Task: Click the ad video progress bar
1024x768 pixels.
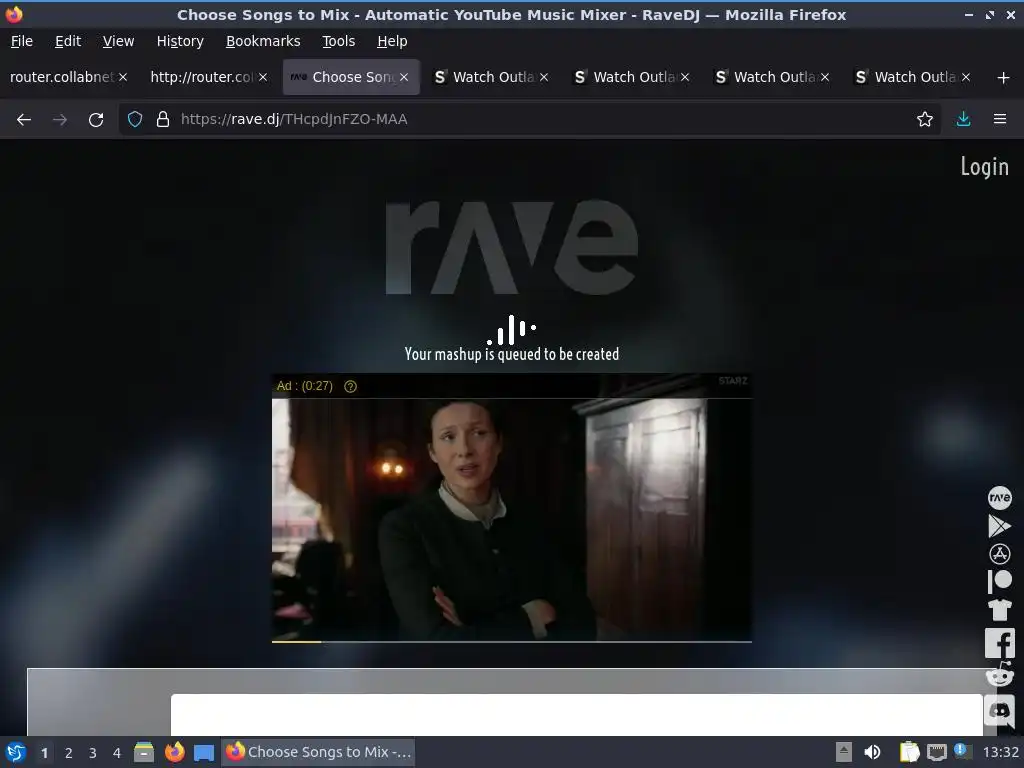Action: pyautogui.click(x=511, y=642)
